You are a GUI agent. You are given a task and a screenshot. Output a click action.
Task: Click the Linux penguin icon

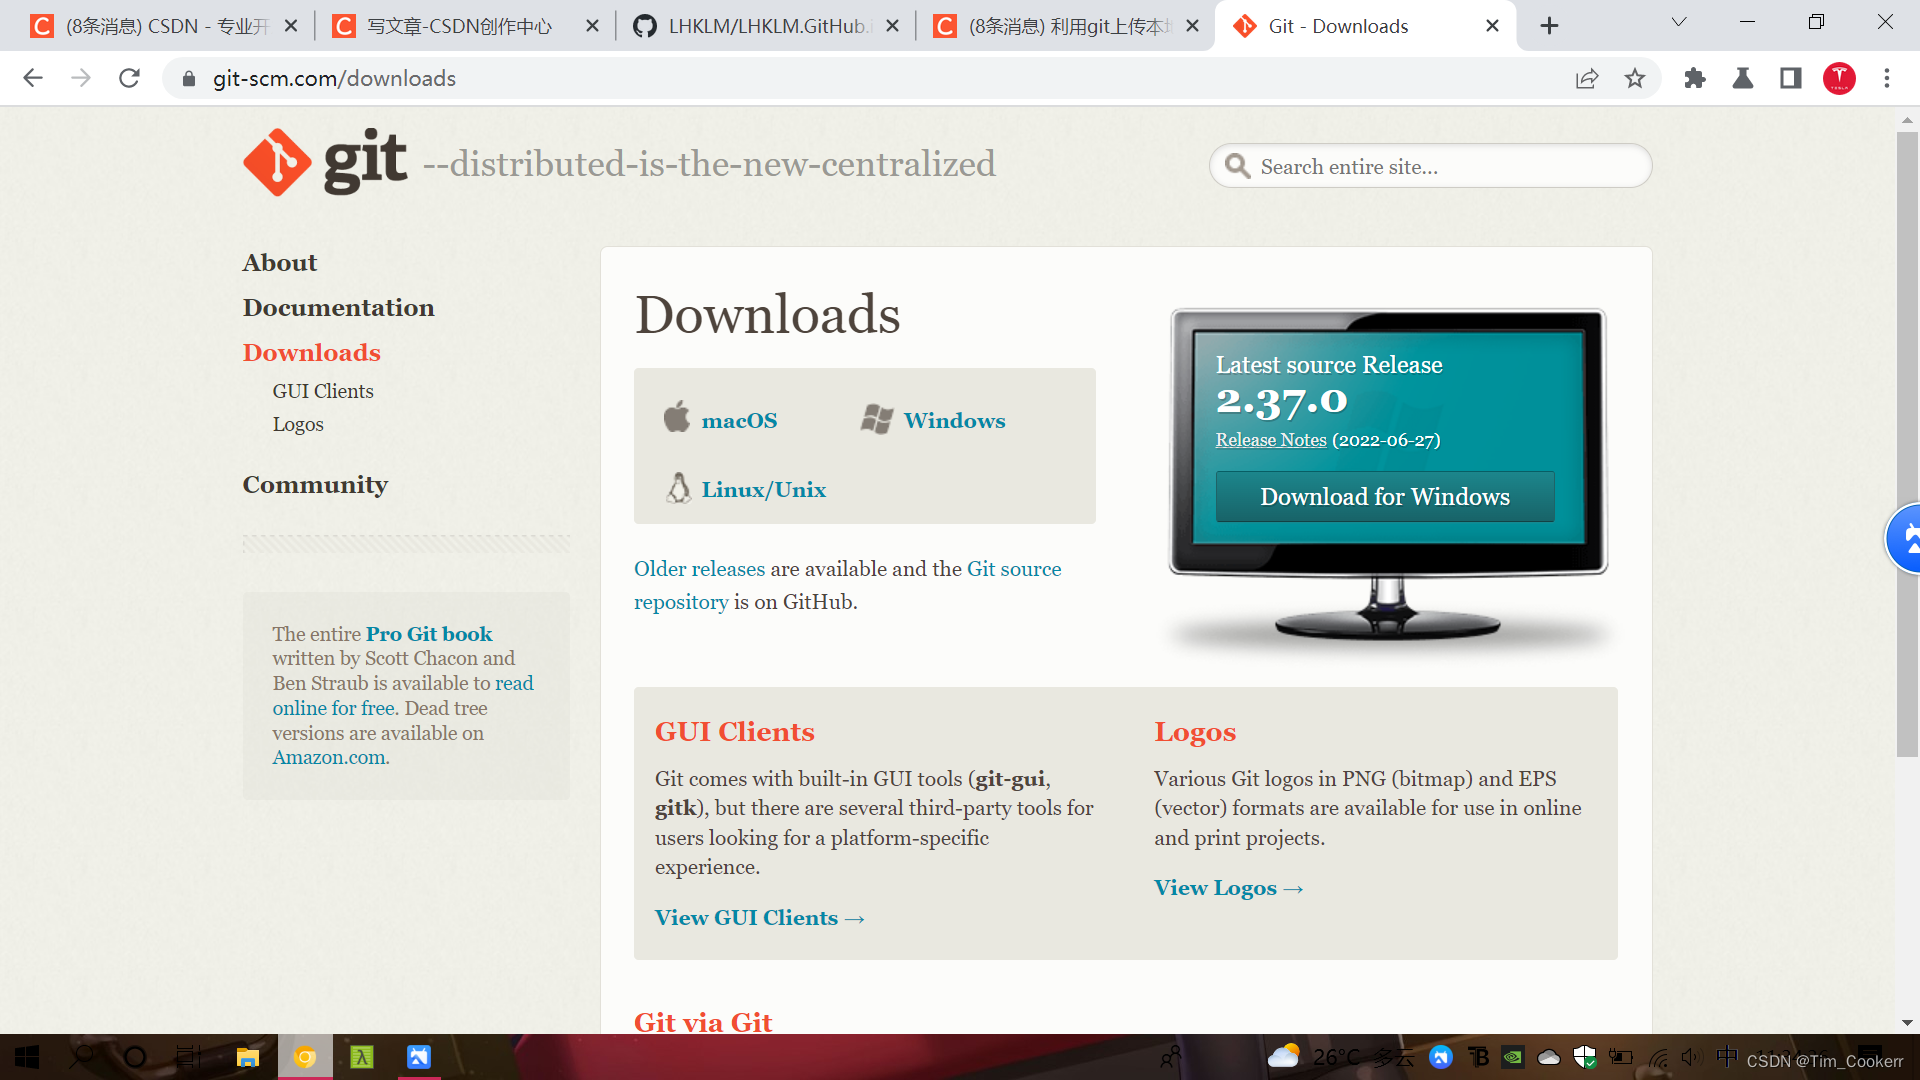coord(679,488)
